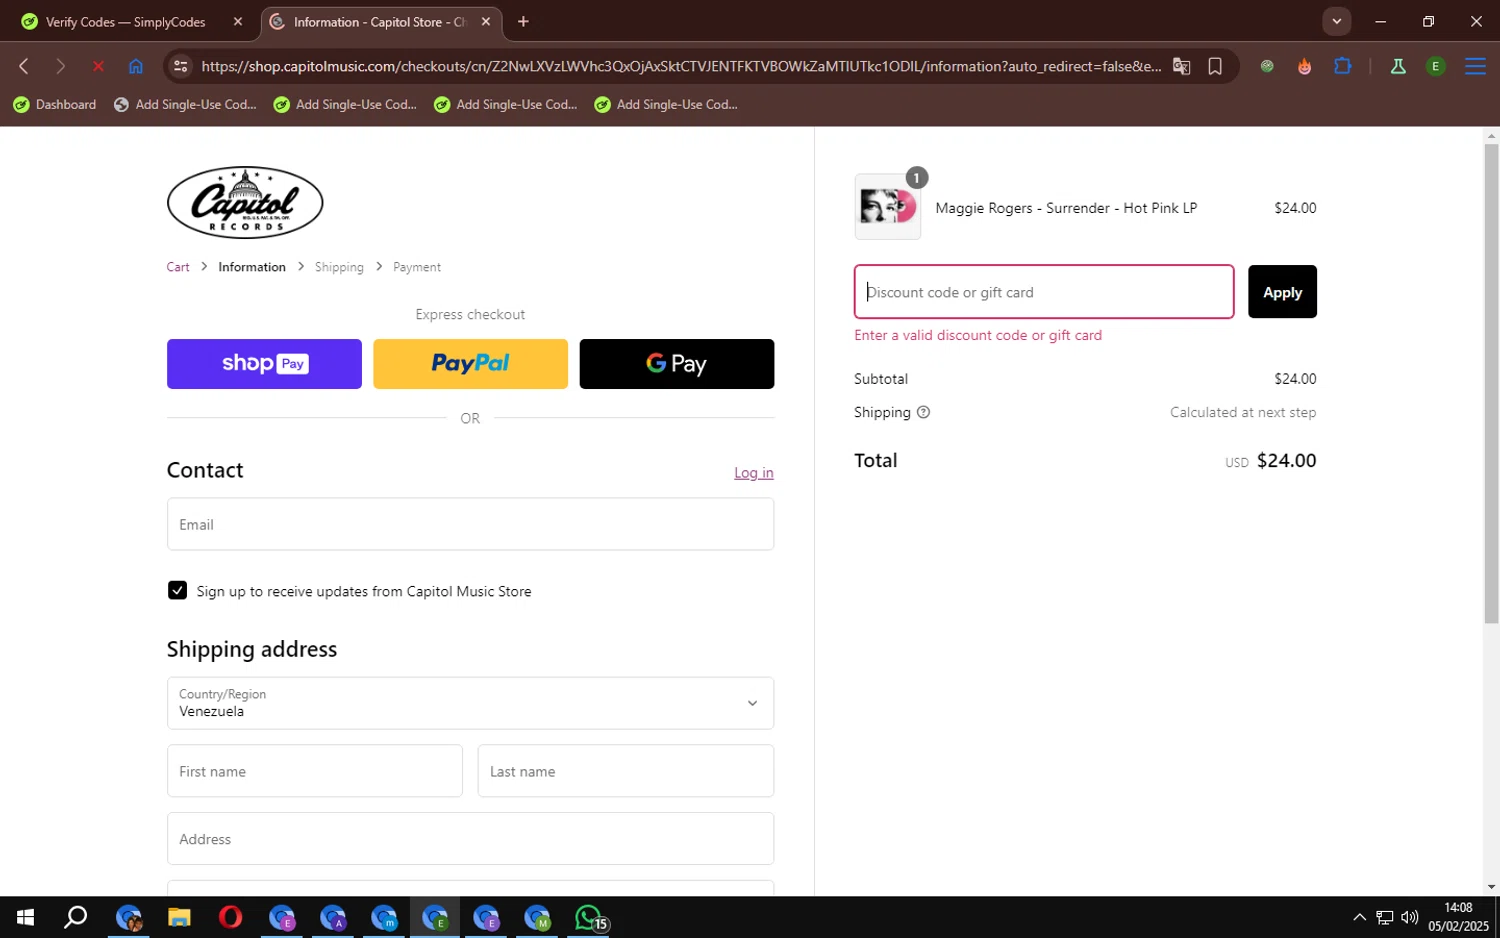Click the address bar URL
Image resolution: width=1500 pixels, height=938 pixels.
click(680, 66)
